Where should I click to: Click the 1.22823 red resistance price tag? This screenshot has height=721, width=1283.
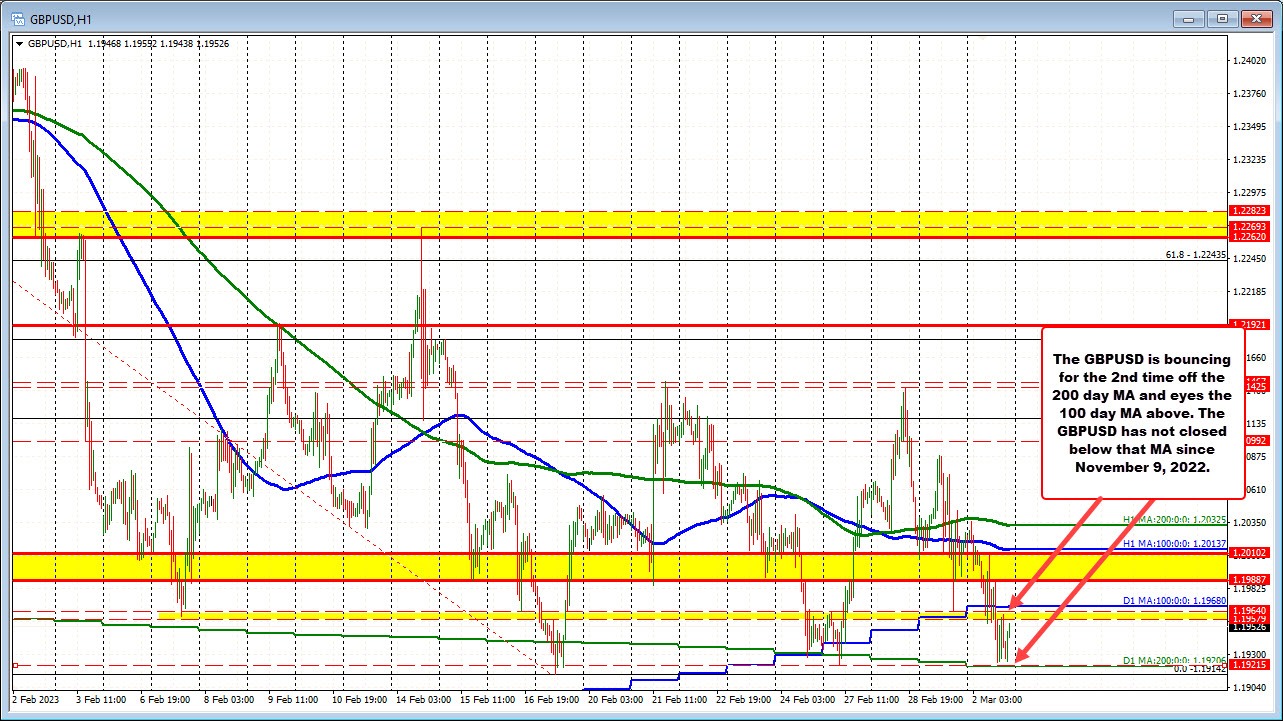(x=1248, y=212)
